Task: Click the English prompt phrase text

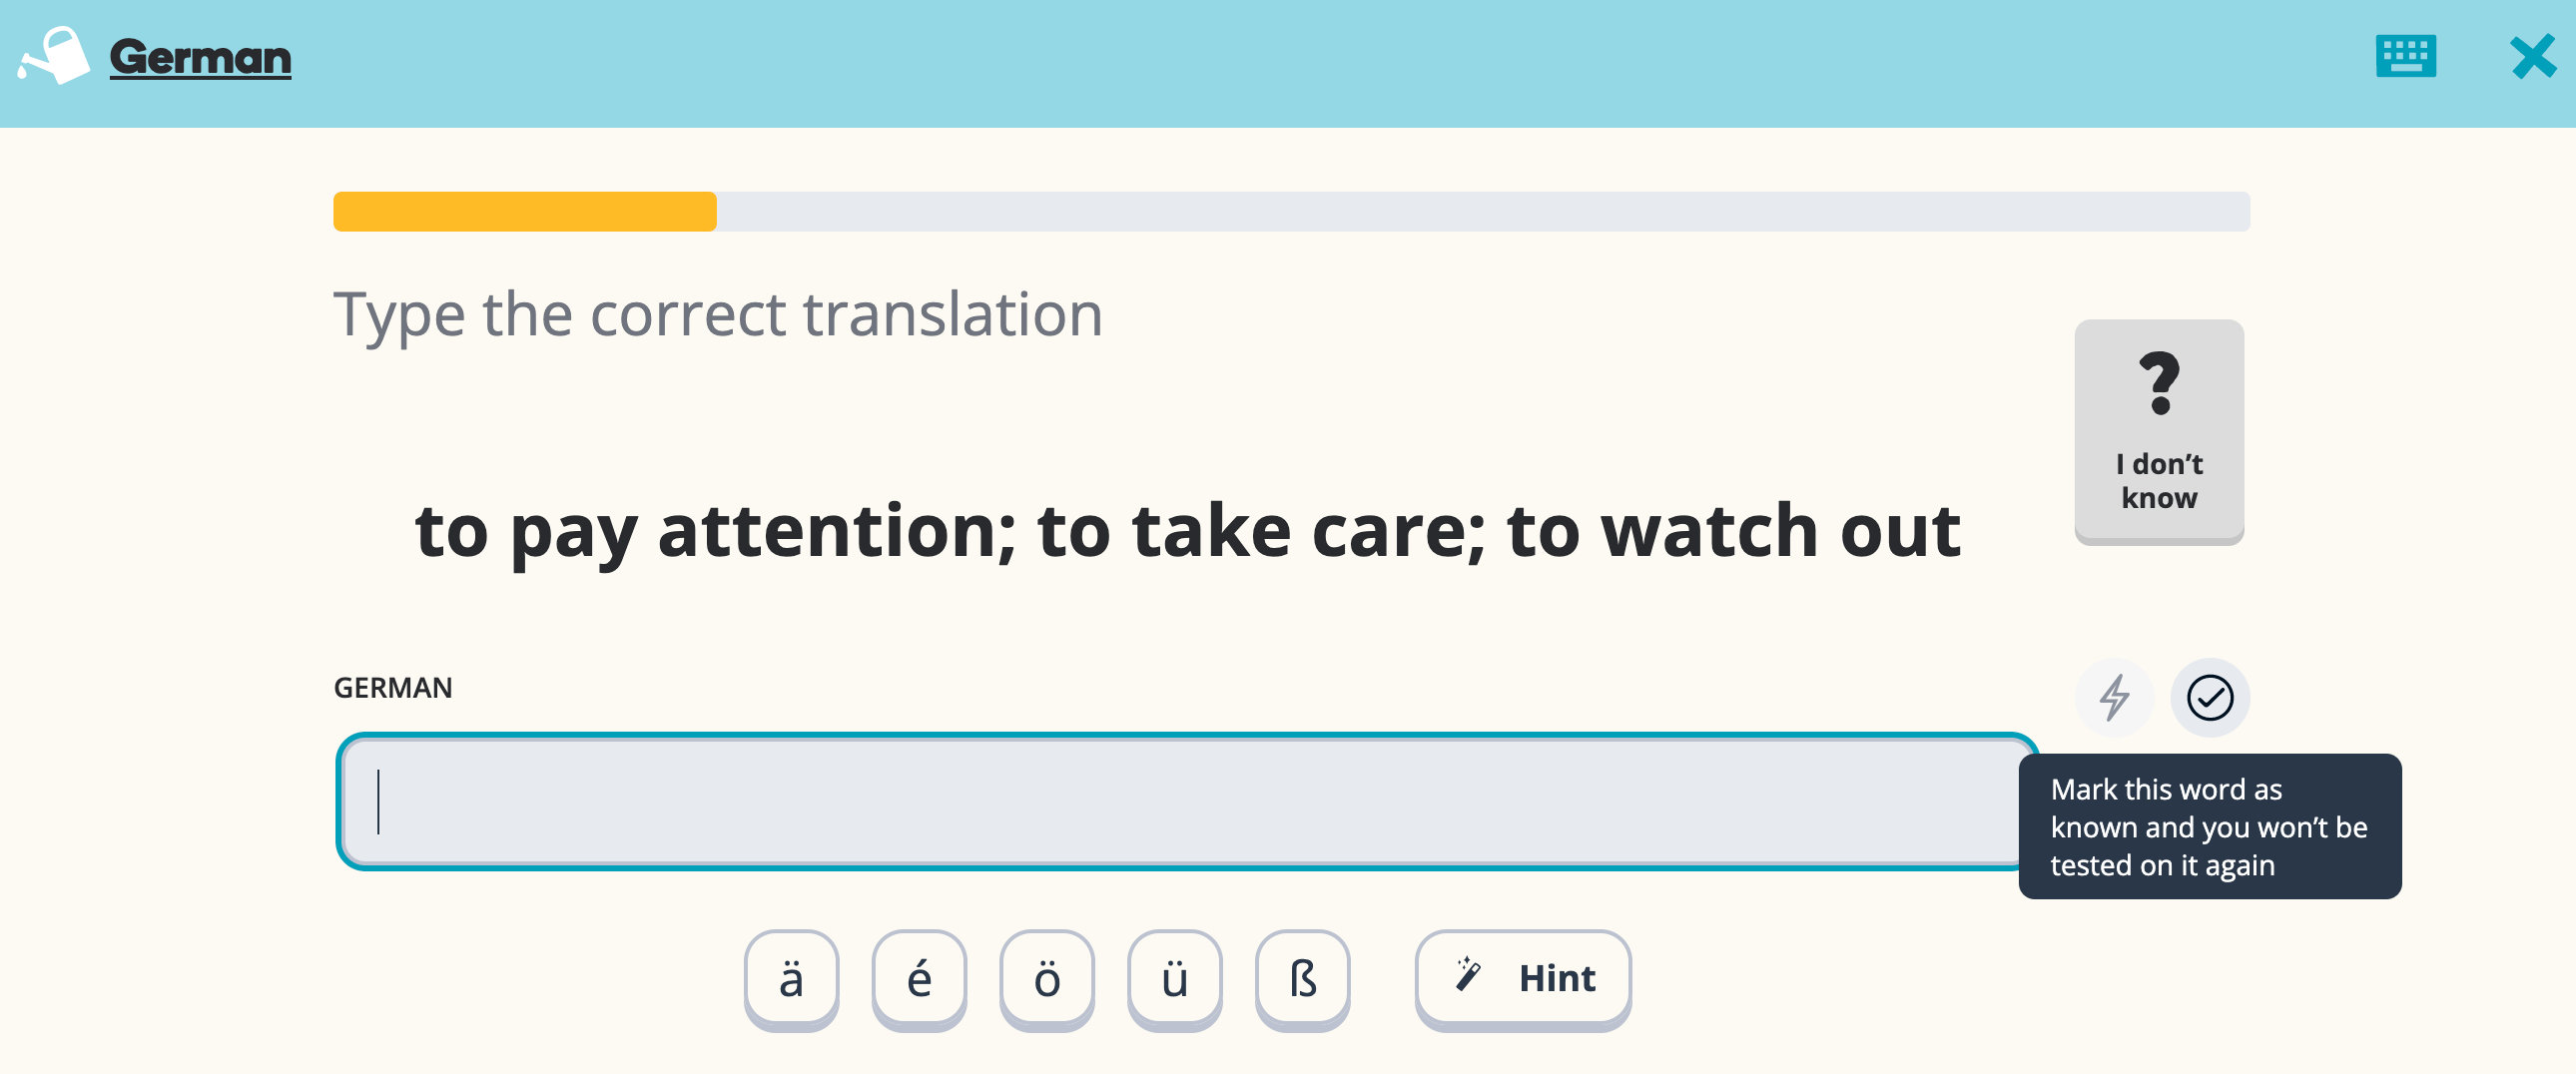Action: pyautogui.click(x=1187, y=531)
